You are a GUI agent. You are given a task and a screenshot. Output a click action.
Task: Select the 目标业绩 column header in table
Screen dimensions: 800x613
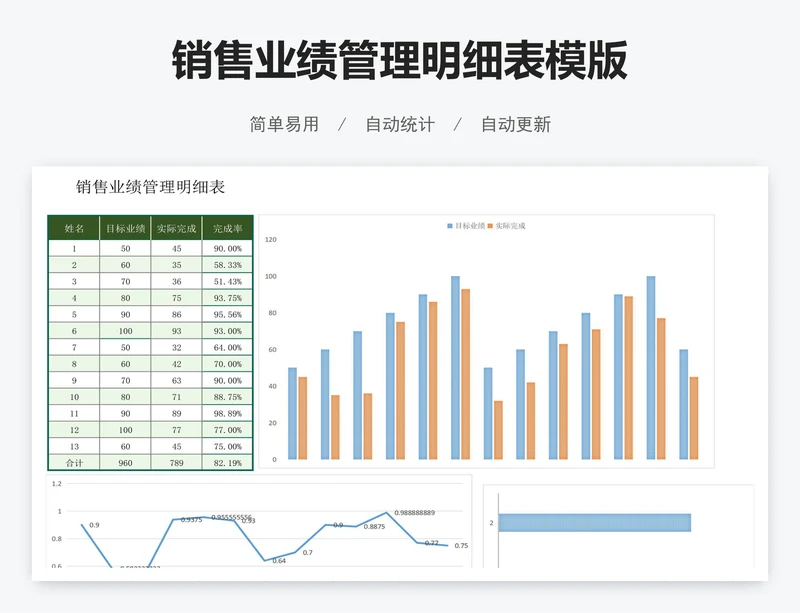pyautogui.click(x=126, y=228)
